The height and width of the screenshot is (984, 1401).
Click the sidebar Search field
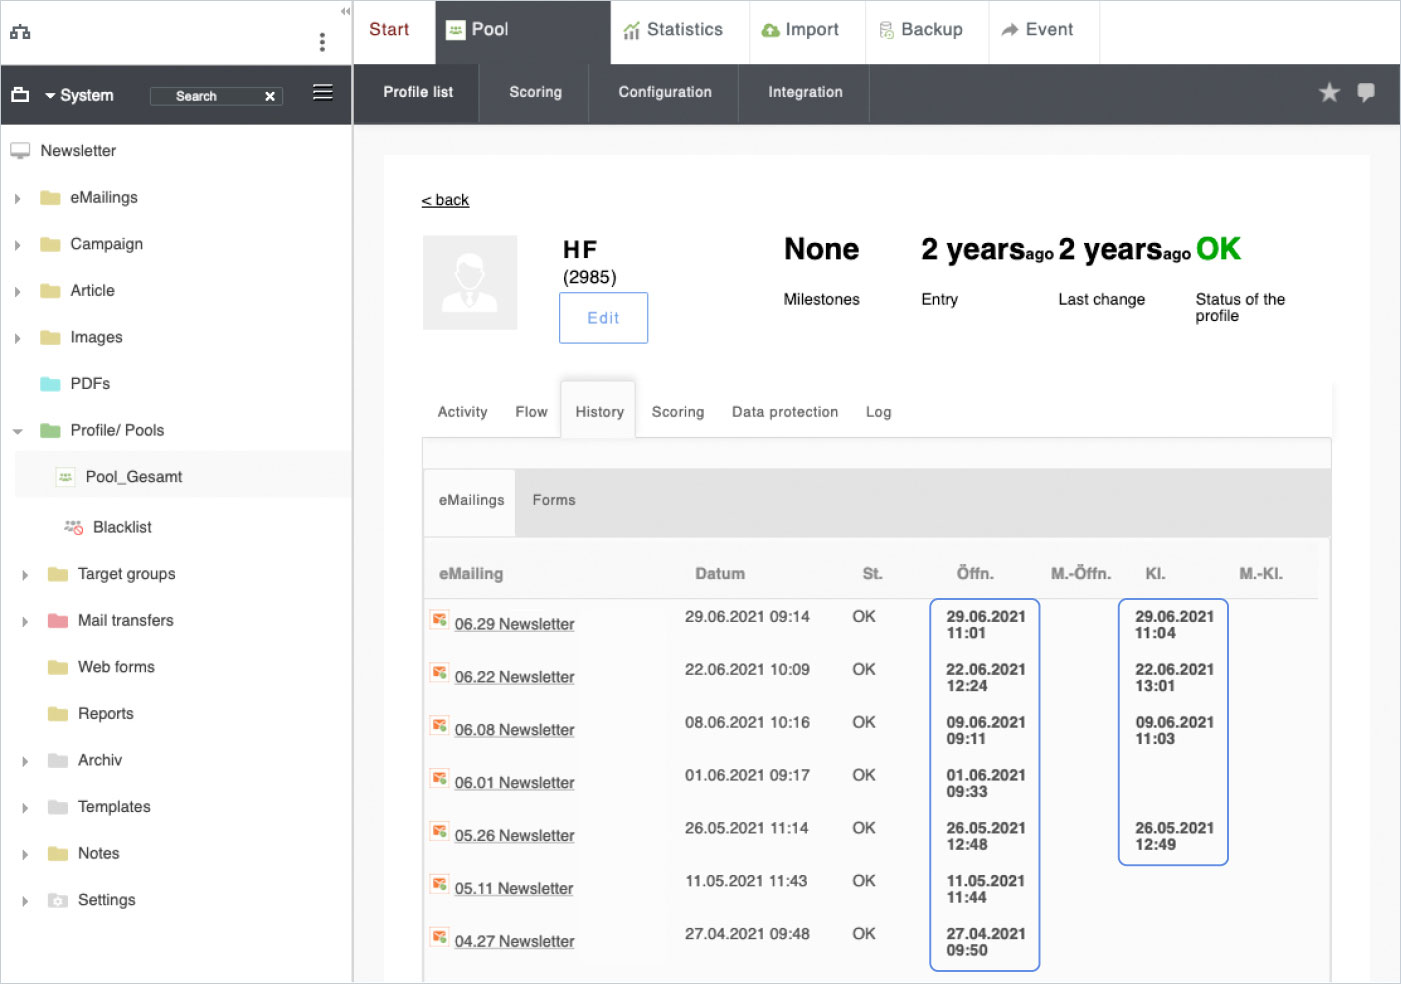tap(205, 97)
